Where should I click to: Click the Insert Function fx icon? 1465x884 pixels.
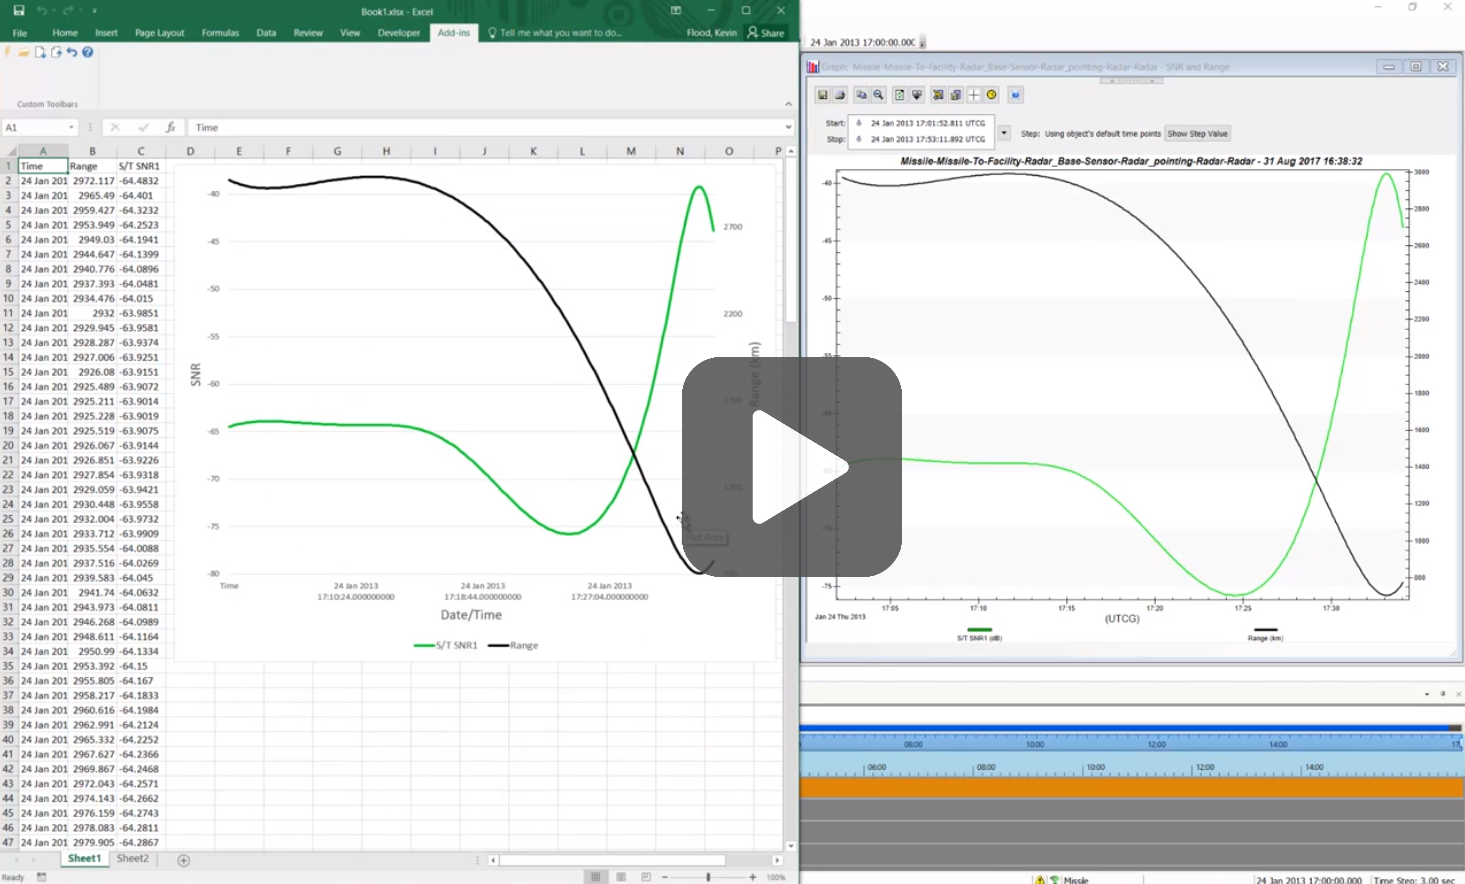click(x=170, y=128)
